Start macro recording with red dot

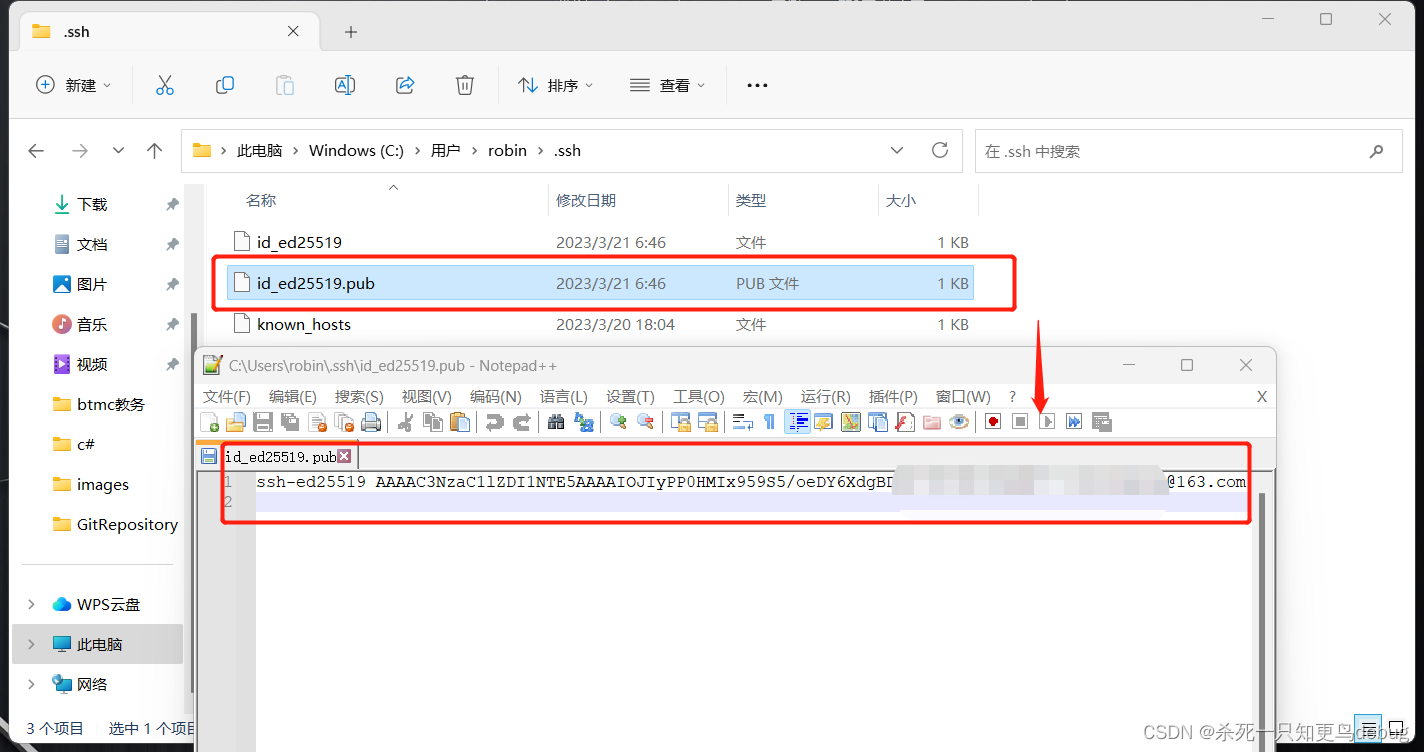993,422
